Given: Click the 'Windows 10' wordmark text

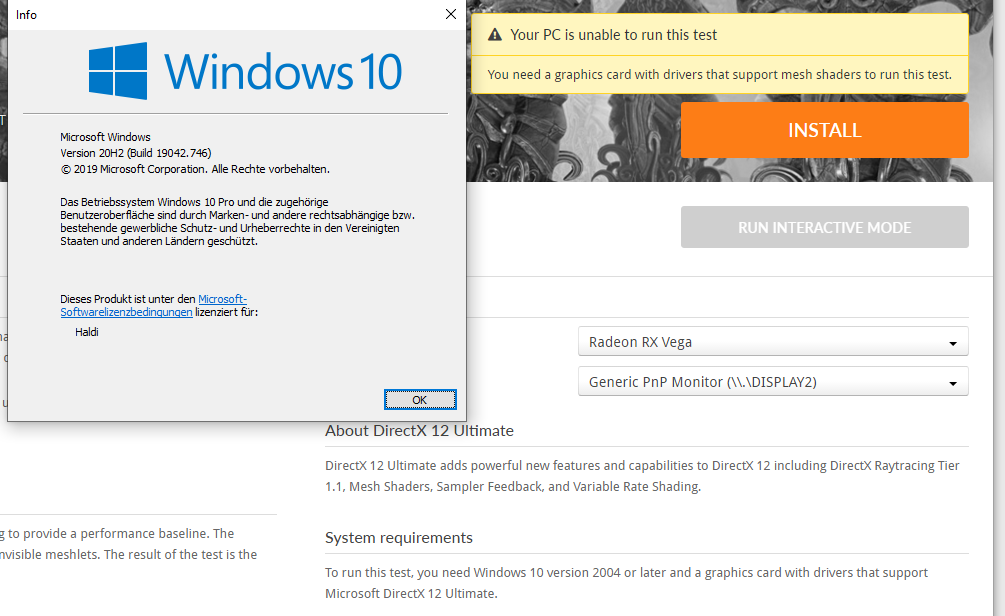Looking at the screenshot, I should pyautogui.click(x=283, y=71).
